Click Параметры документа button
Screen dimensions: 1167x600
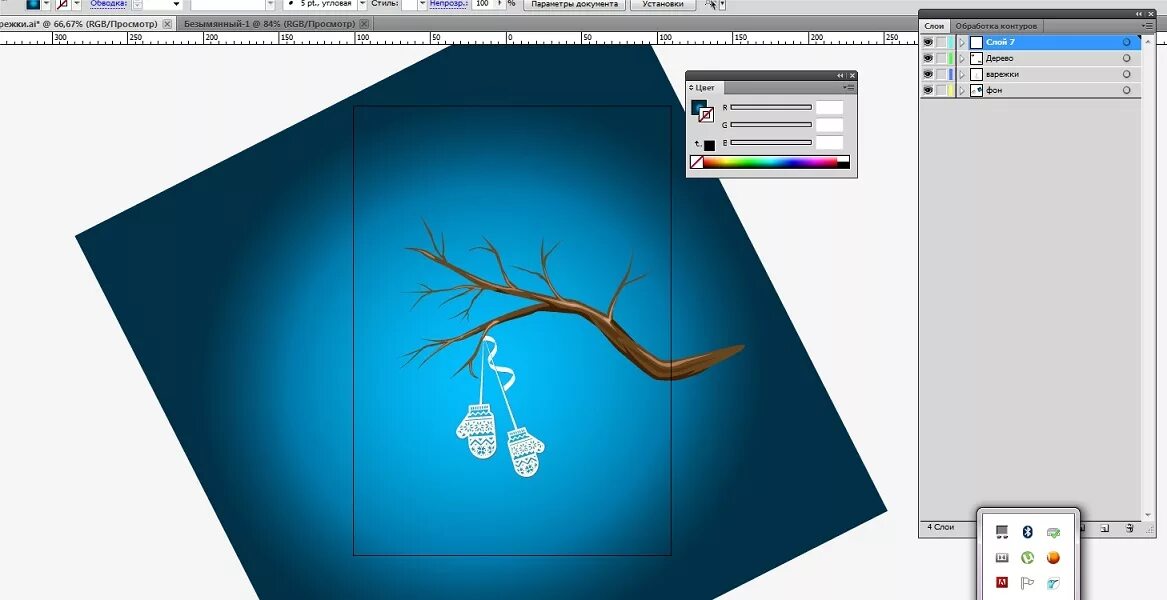pos(575,4)
